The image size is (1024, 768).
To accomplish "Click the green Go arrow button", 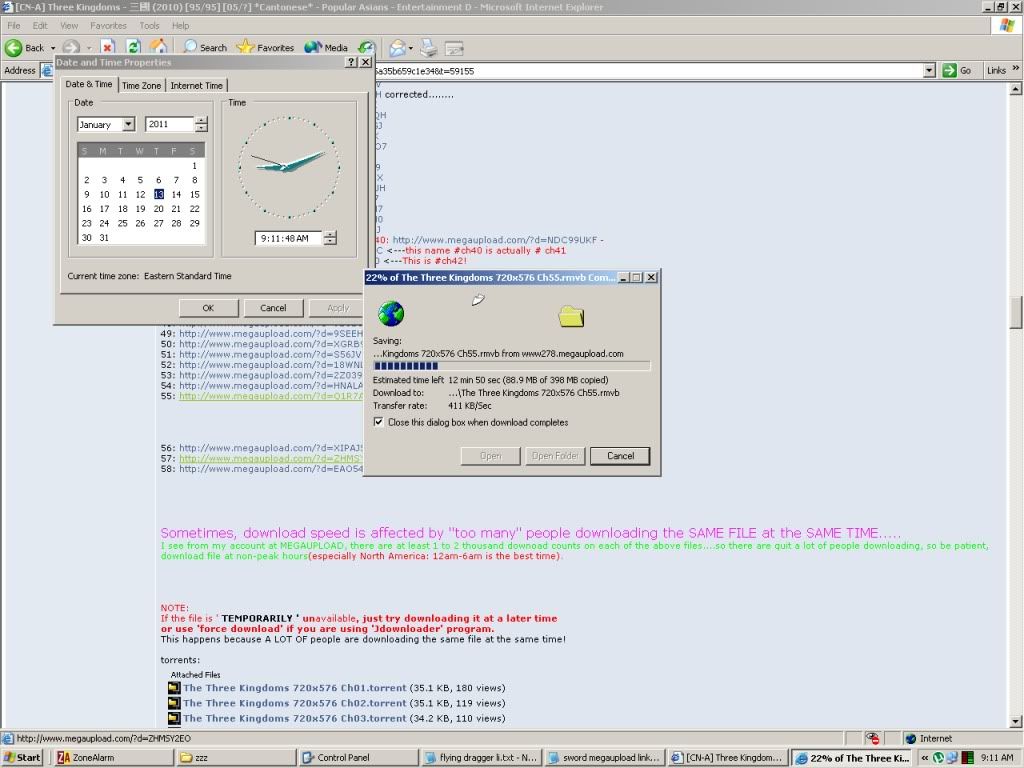I will [949, 71].
